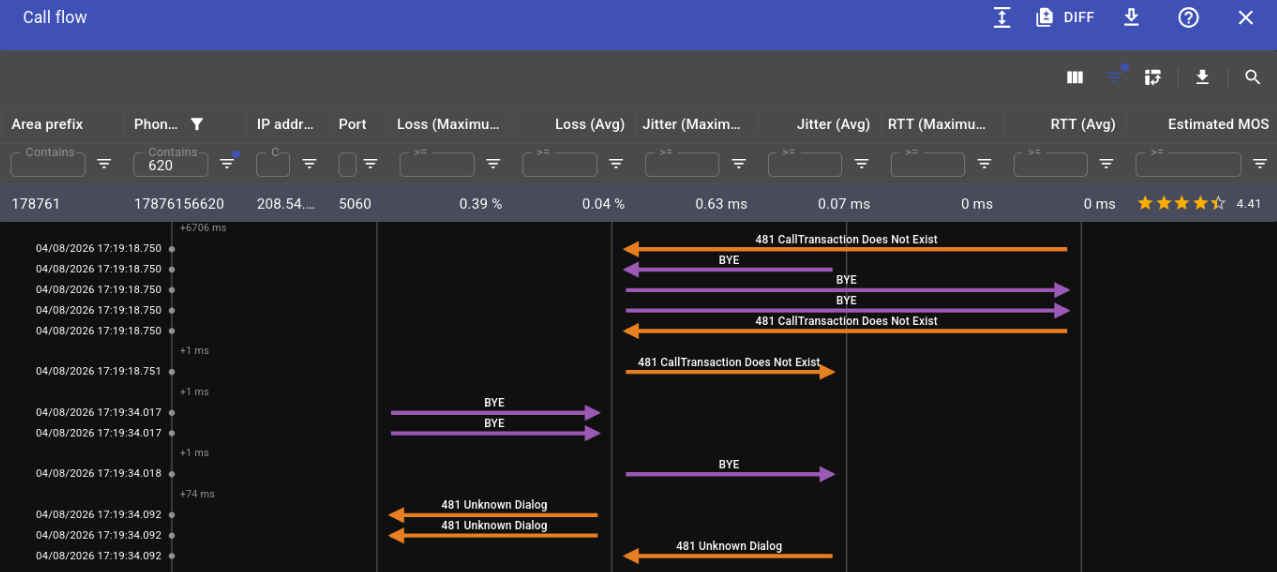Sort by Port column header
The height and width of the screenshot is (572, 1277).
pyautogui.click(x=352, y=124)
